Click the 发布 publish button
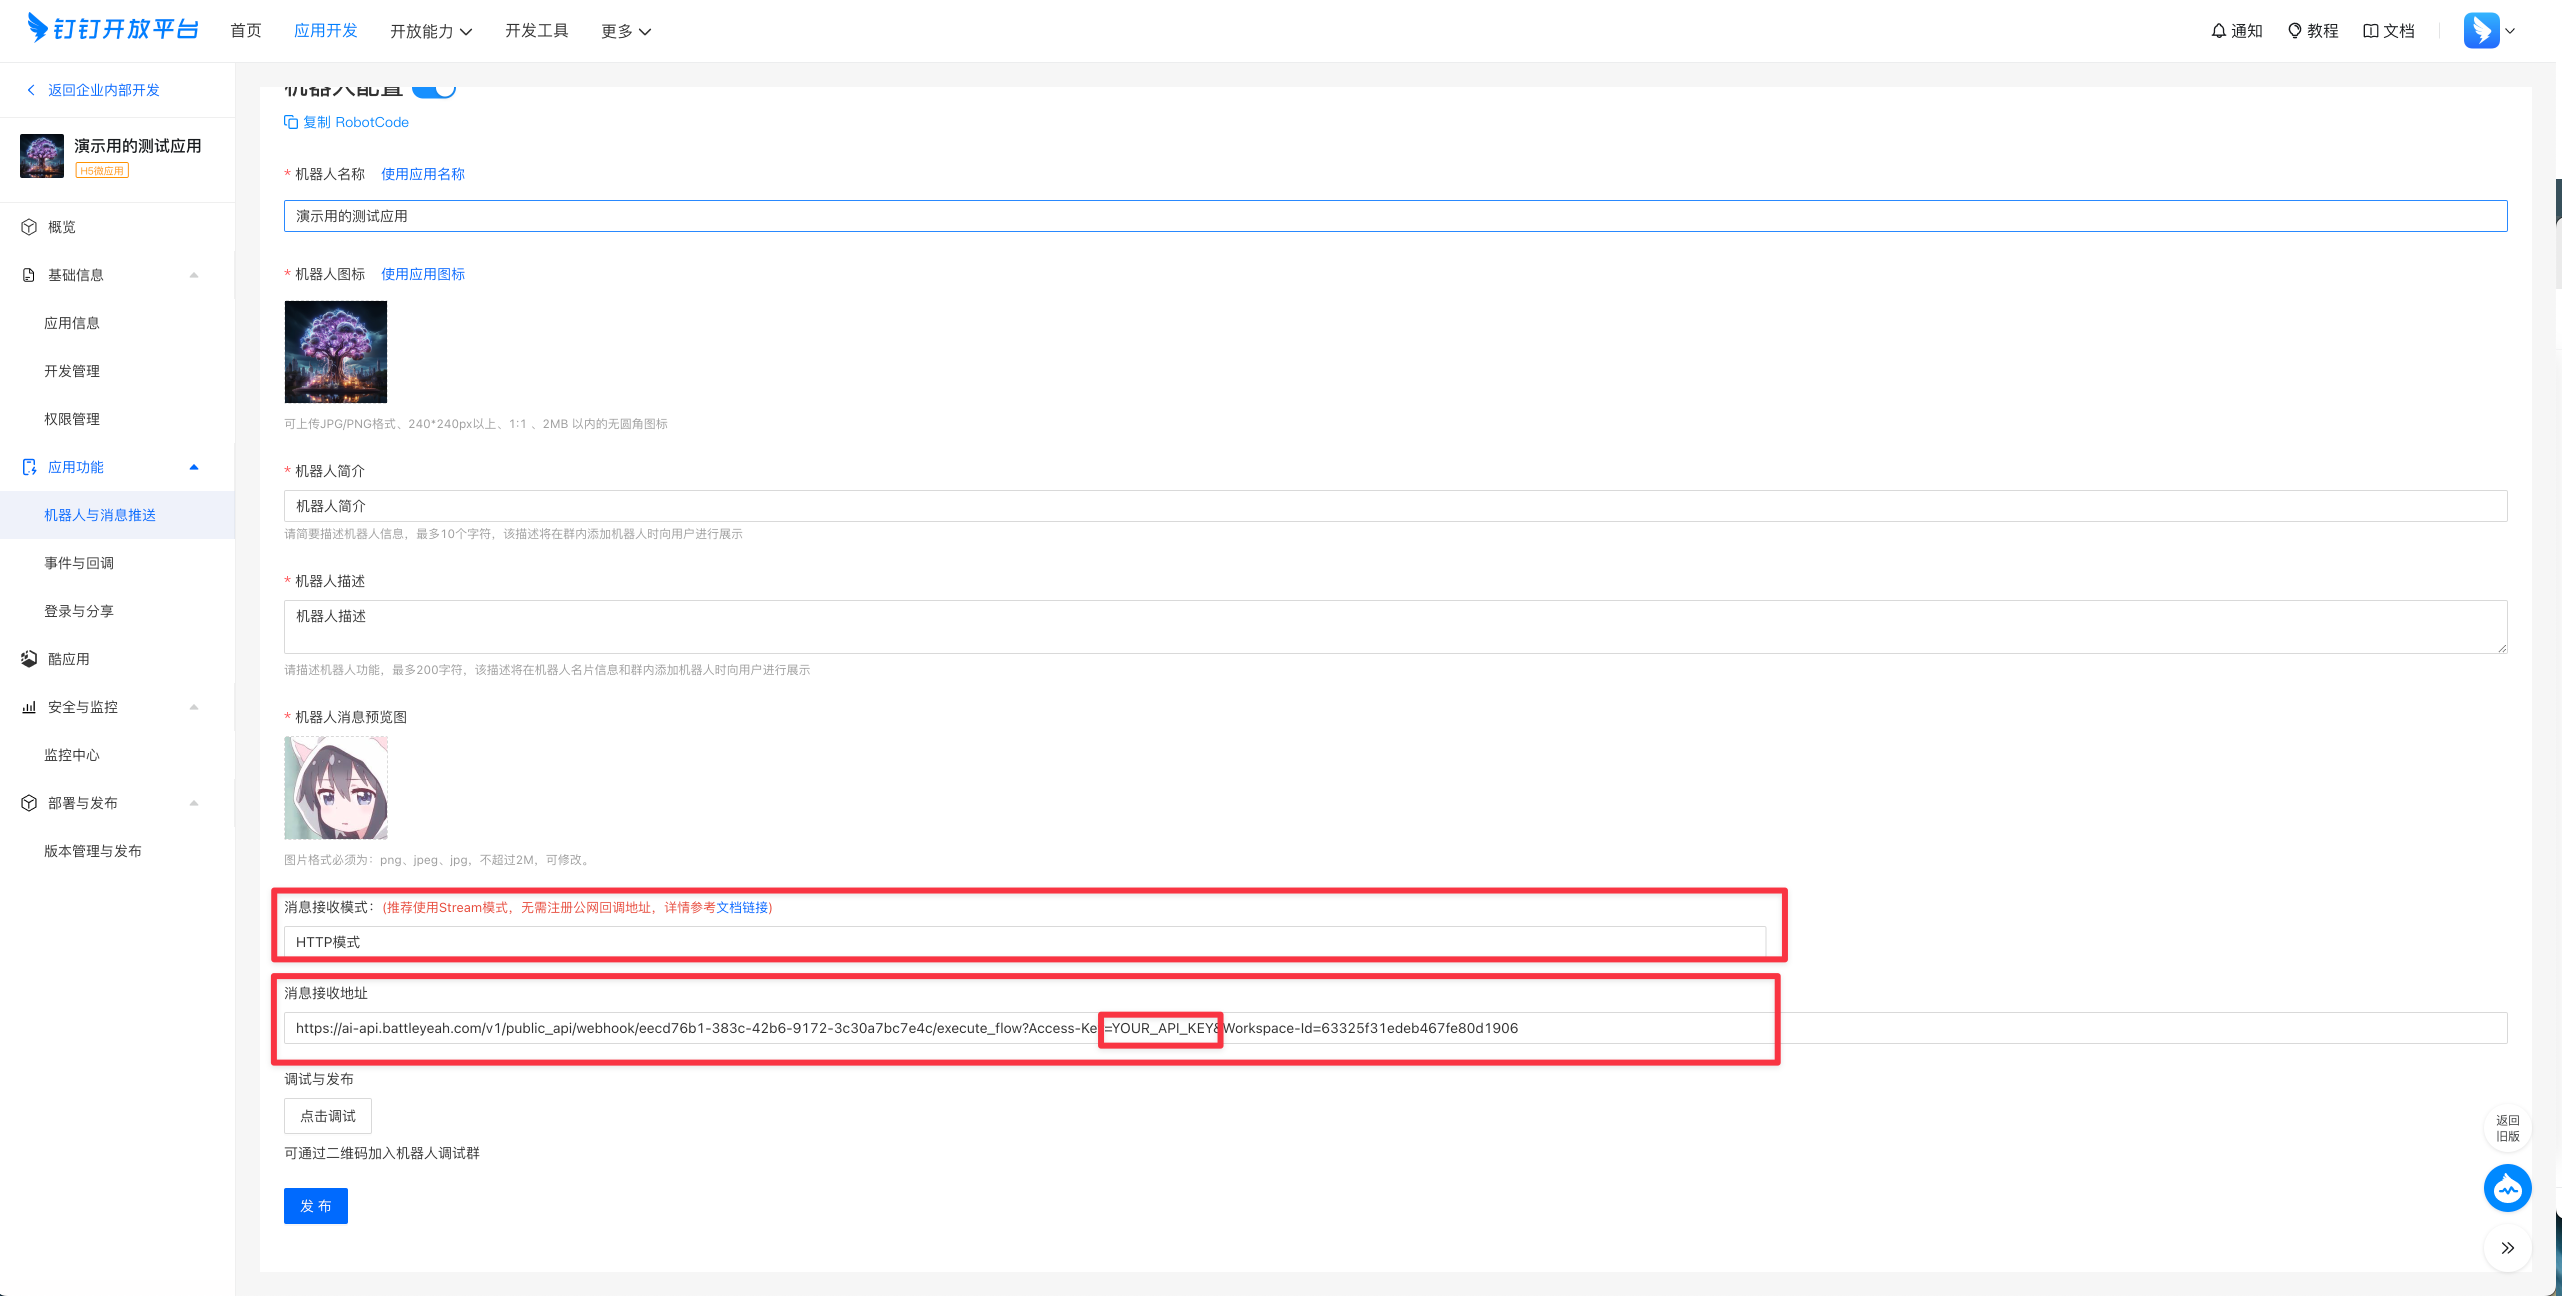Viewport: 2562px width, 1296px height. point(315,1206)
